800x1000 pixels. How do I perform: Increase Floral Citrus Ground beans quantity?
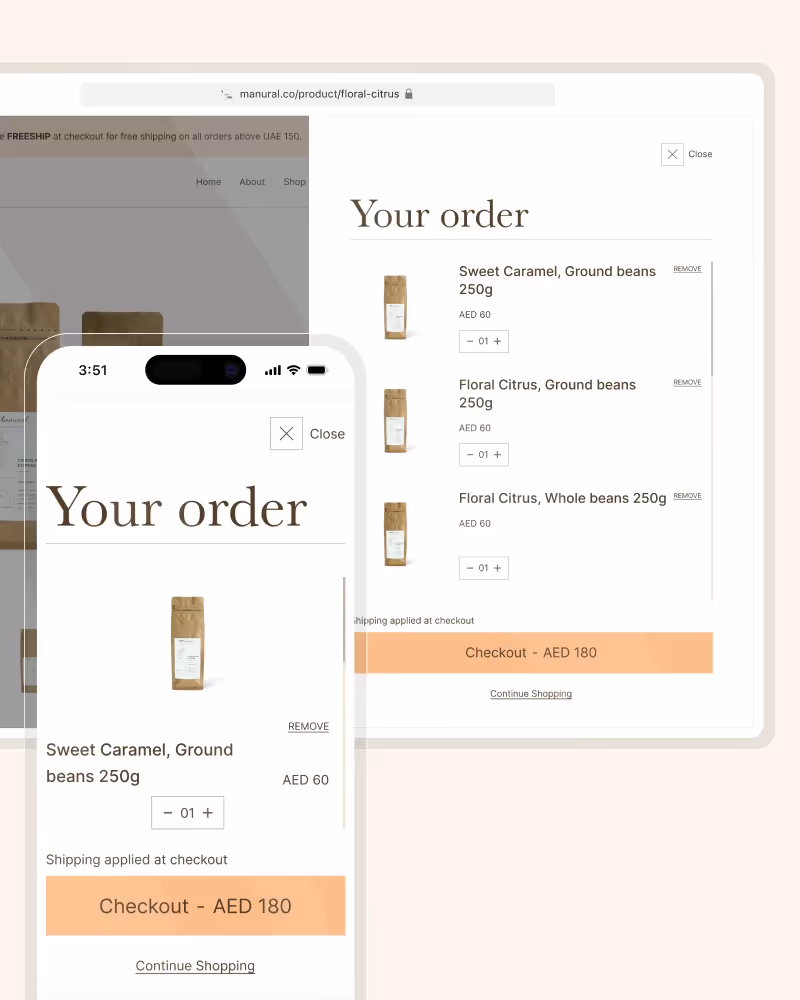click(x=498, y=455)
